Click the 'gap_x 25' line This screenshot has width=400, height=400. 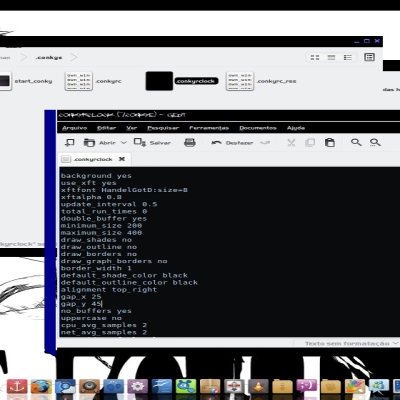click(81, 296)
